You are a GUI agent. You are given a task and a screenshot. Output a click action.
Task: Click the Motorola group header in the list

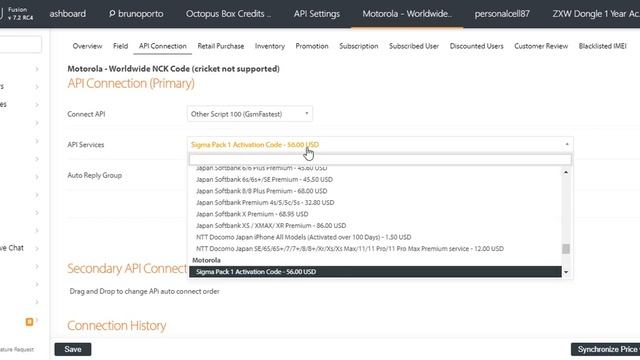(206, 260)
